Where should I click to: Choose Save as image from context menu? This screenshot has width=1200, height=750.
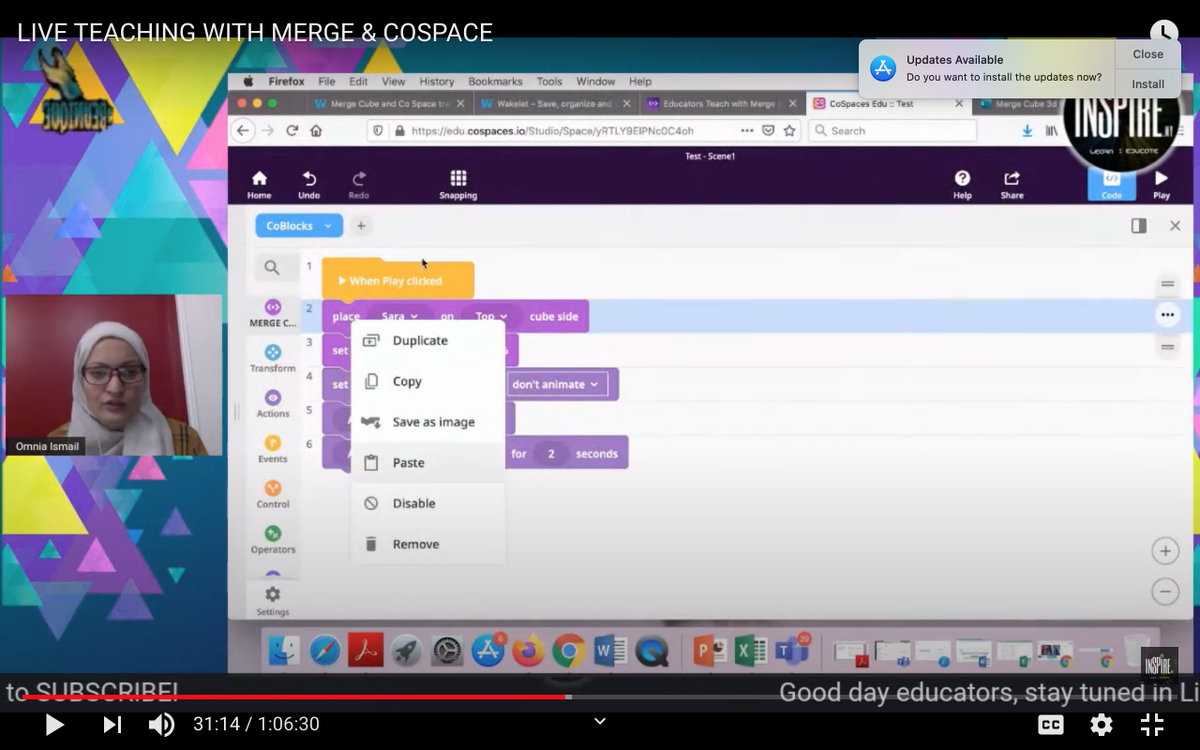(x=428, y=422)
